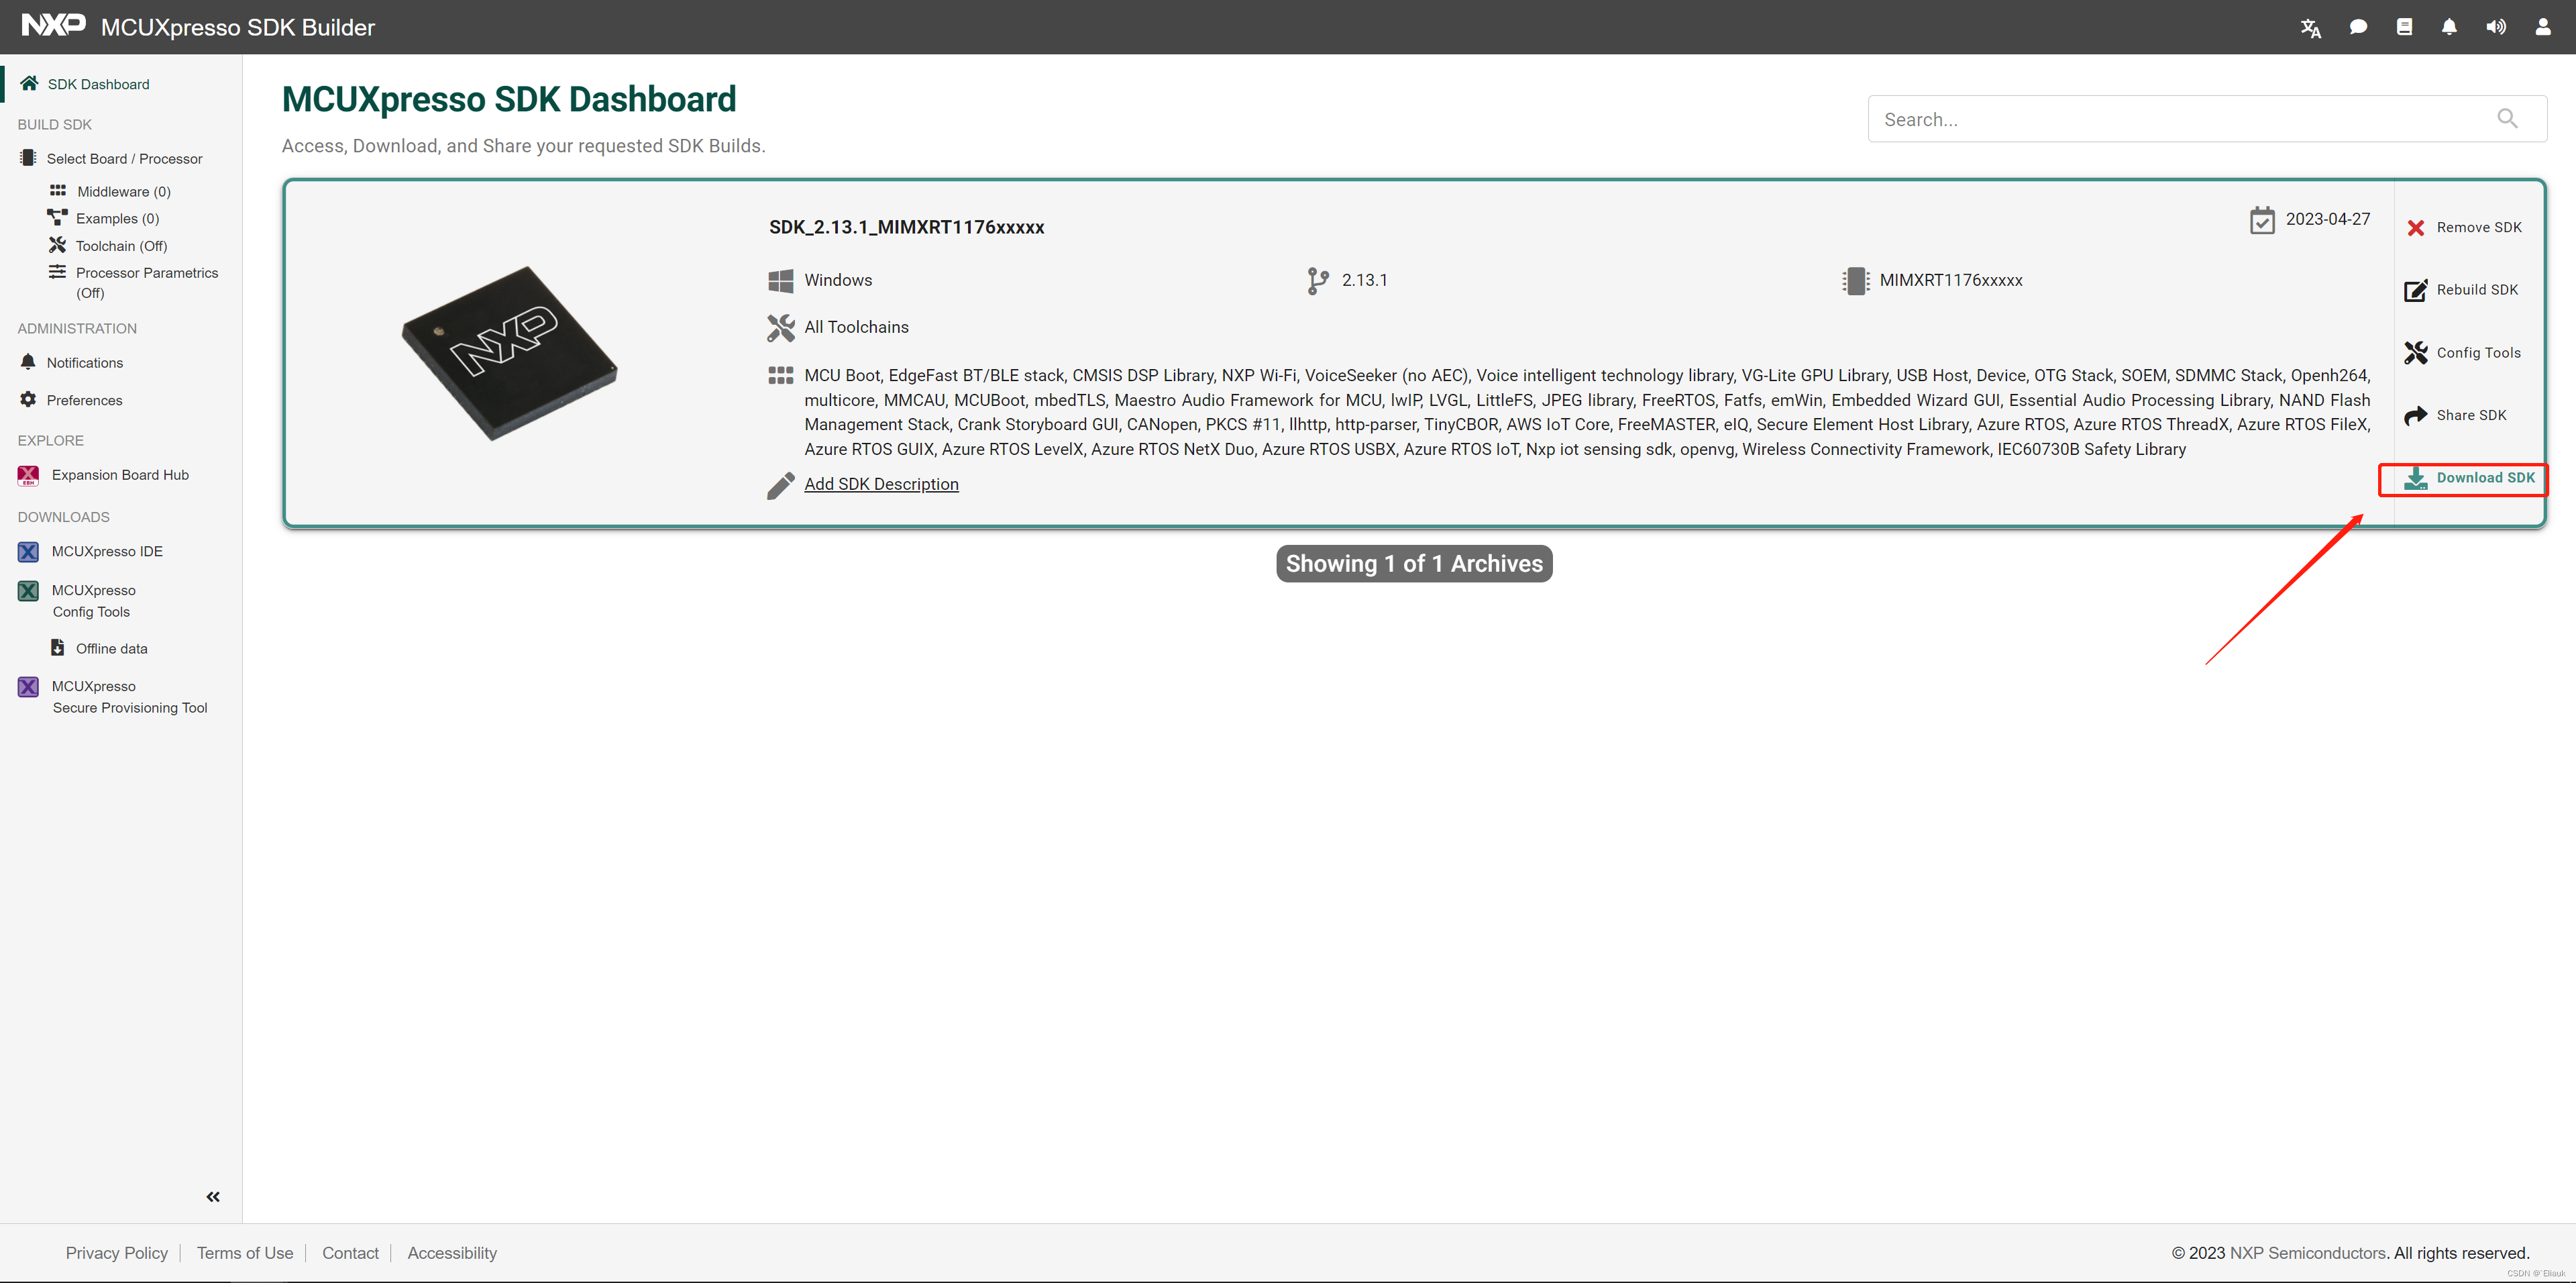2576x1283 pixels.
Task: Click the MIMXRT1176xxxxx processor chip icon
Action: click(x=1855, y=281)
